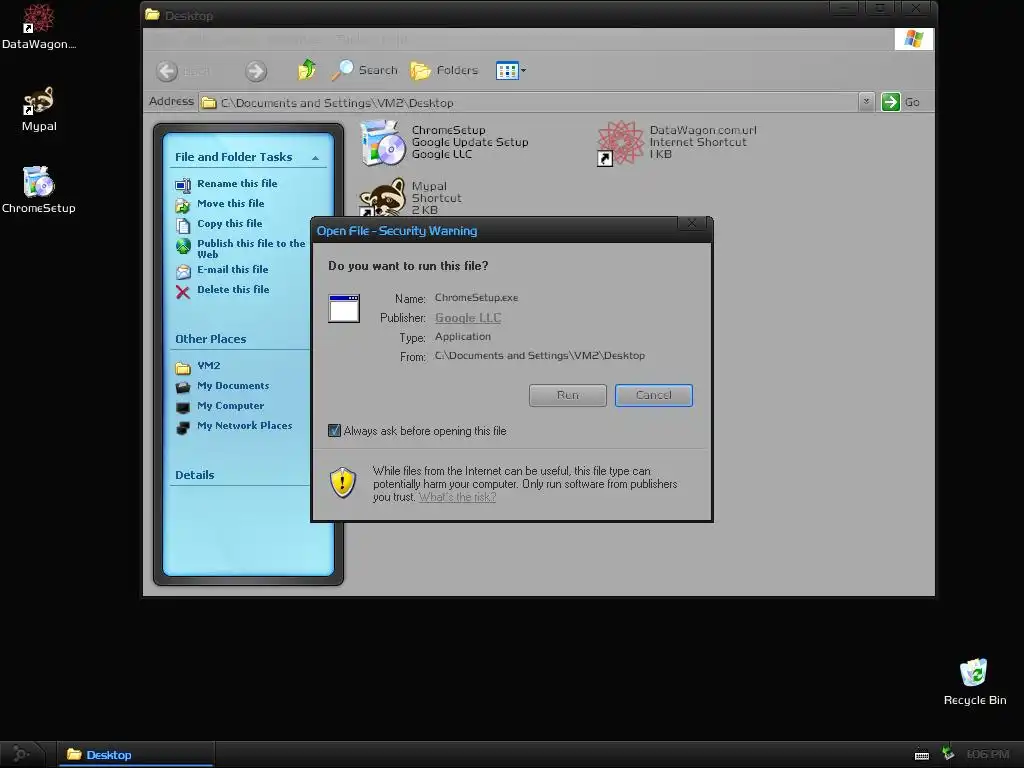
Task: Click the Rename this file icon
Action: point(183,185)
